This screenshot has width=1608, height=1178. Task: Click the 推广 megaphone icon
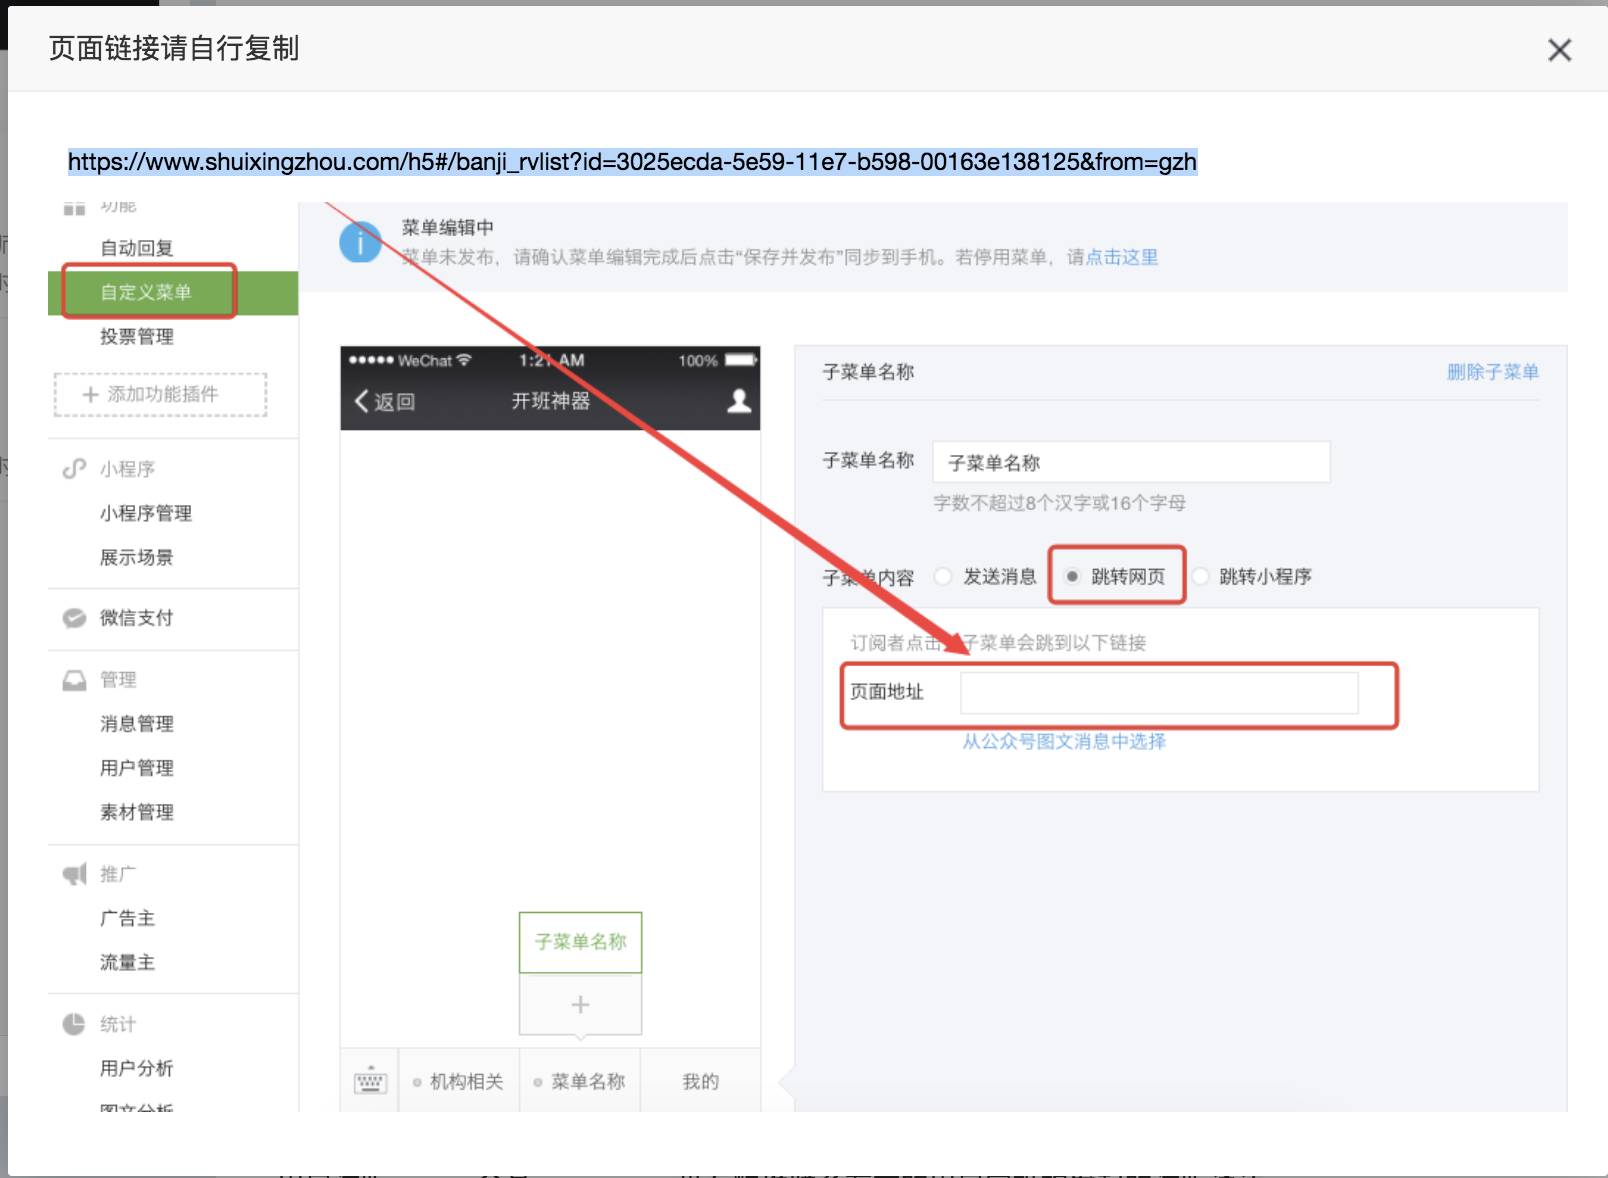click(x=74, y=874)
